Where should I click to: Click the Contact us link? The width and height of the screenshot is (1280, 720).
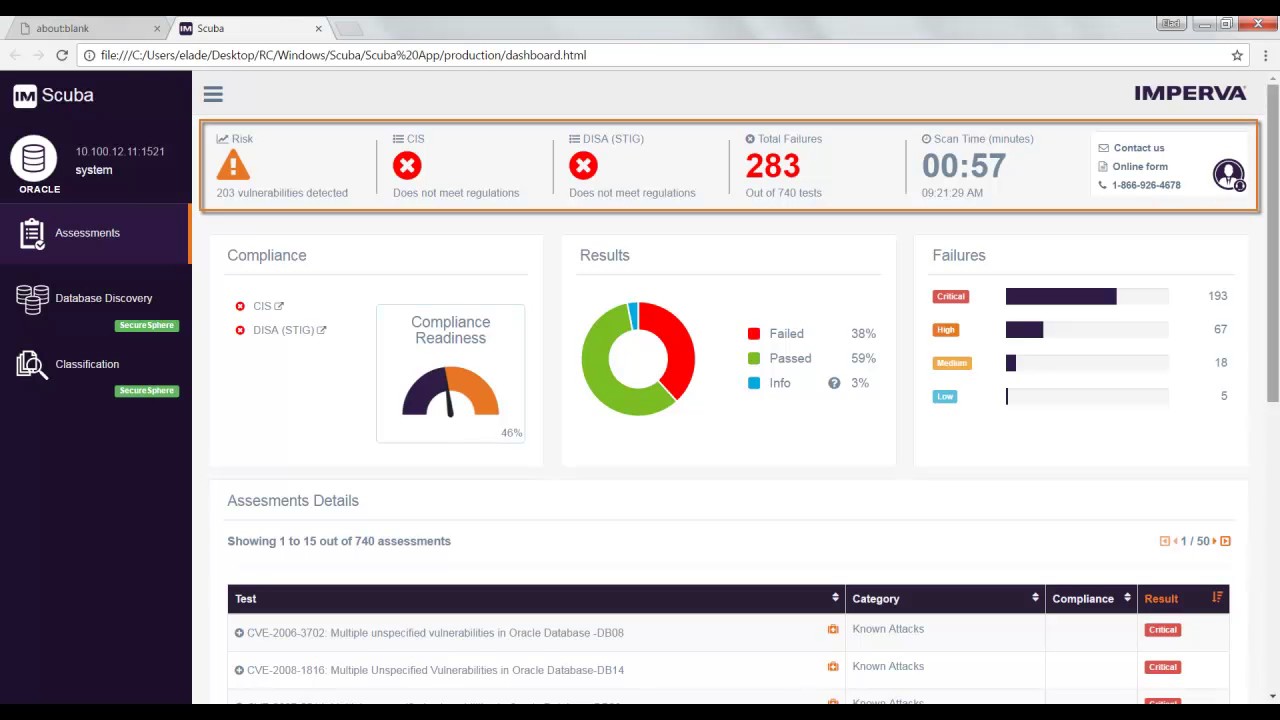(x=1139, y=148)
